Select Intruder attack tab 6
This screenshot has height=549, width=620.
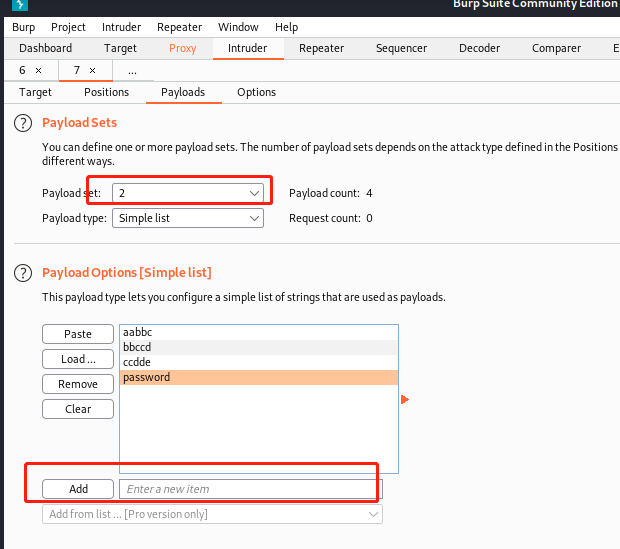pos(22,70)
